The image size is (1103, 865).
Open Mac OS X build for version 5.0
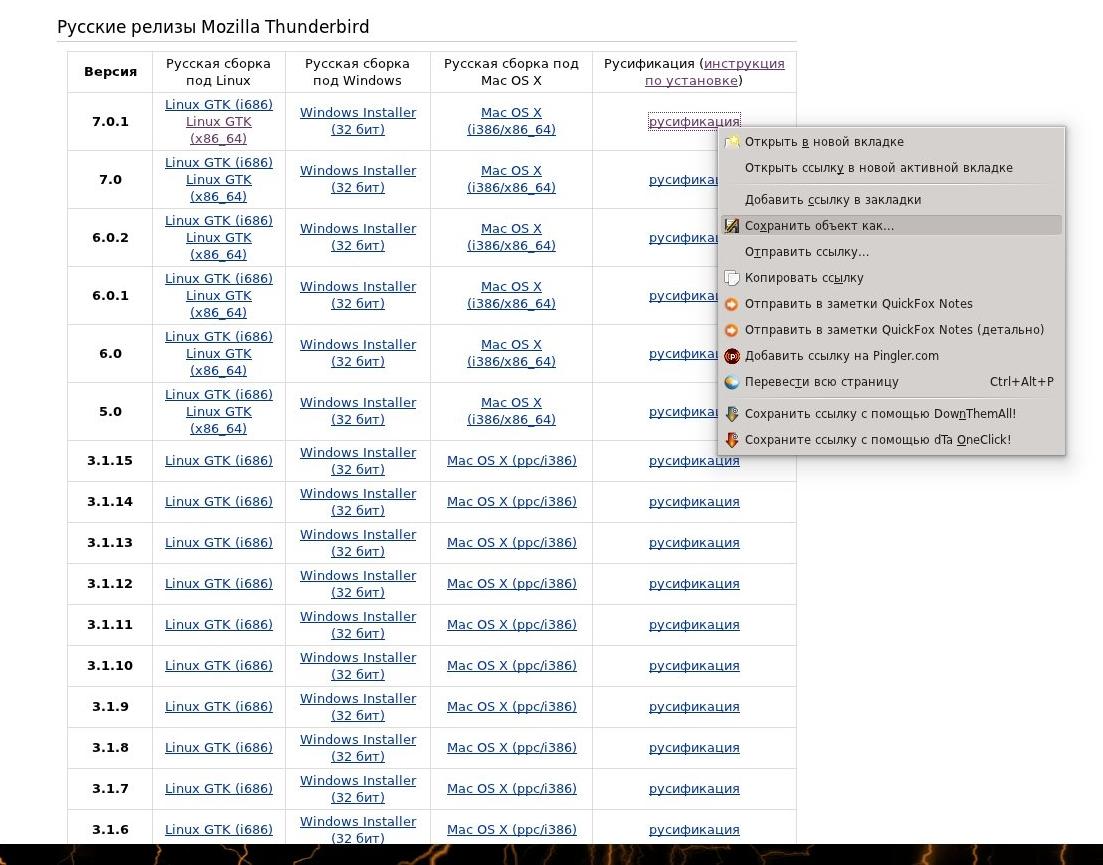pyautogui.click(x=511, y=411)
